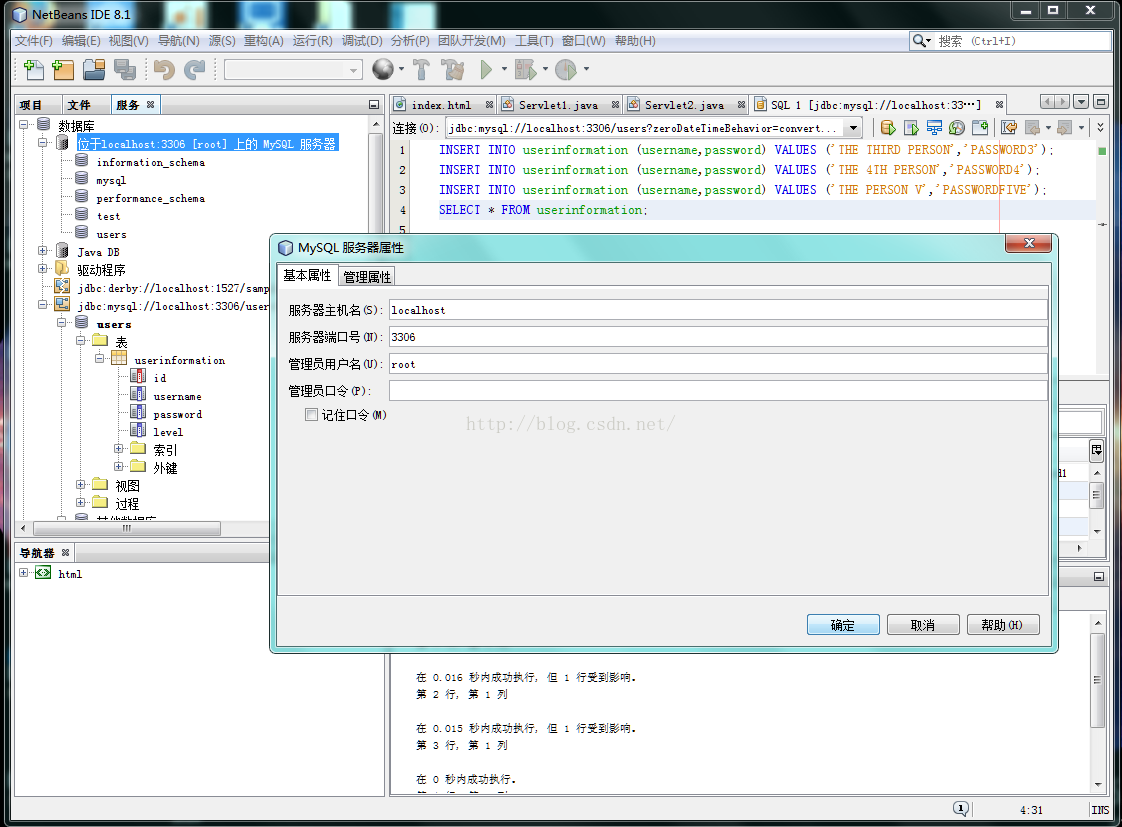Viewport: 1122px width, 827px height.
Task: Expand the html node in navigator
Action: (x=24, y=573)
